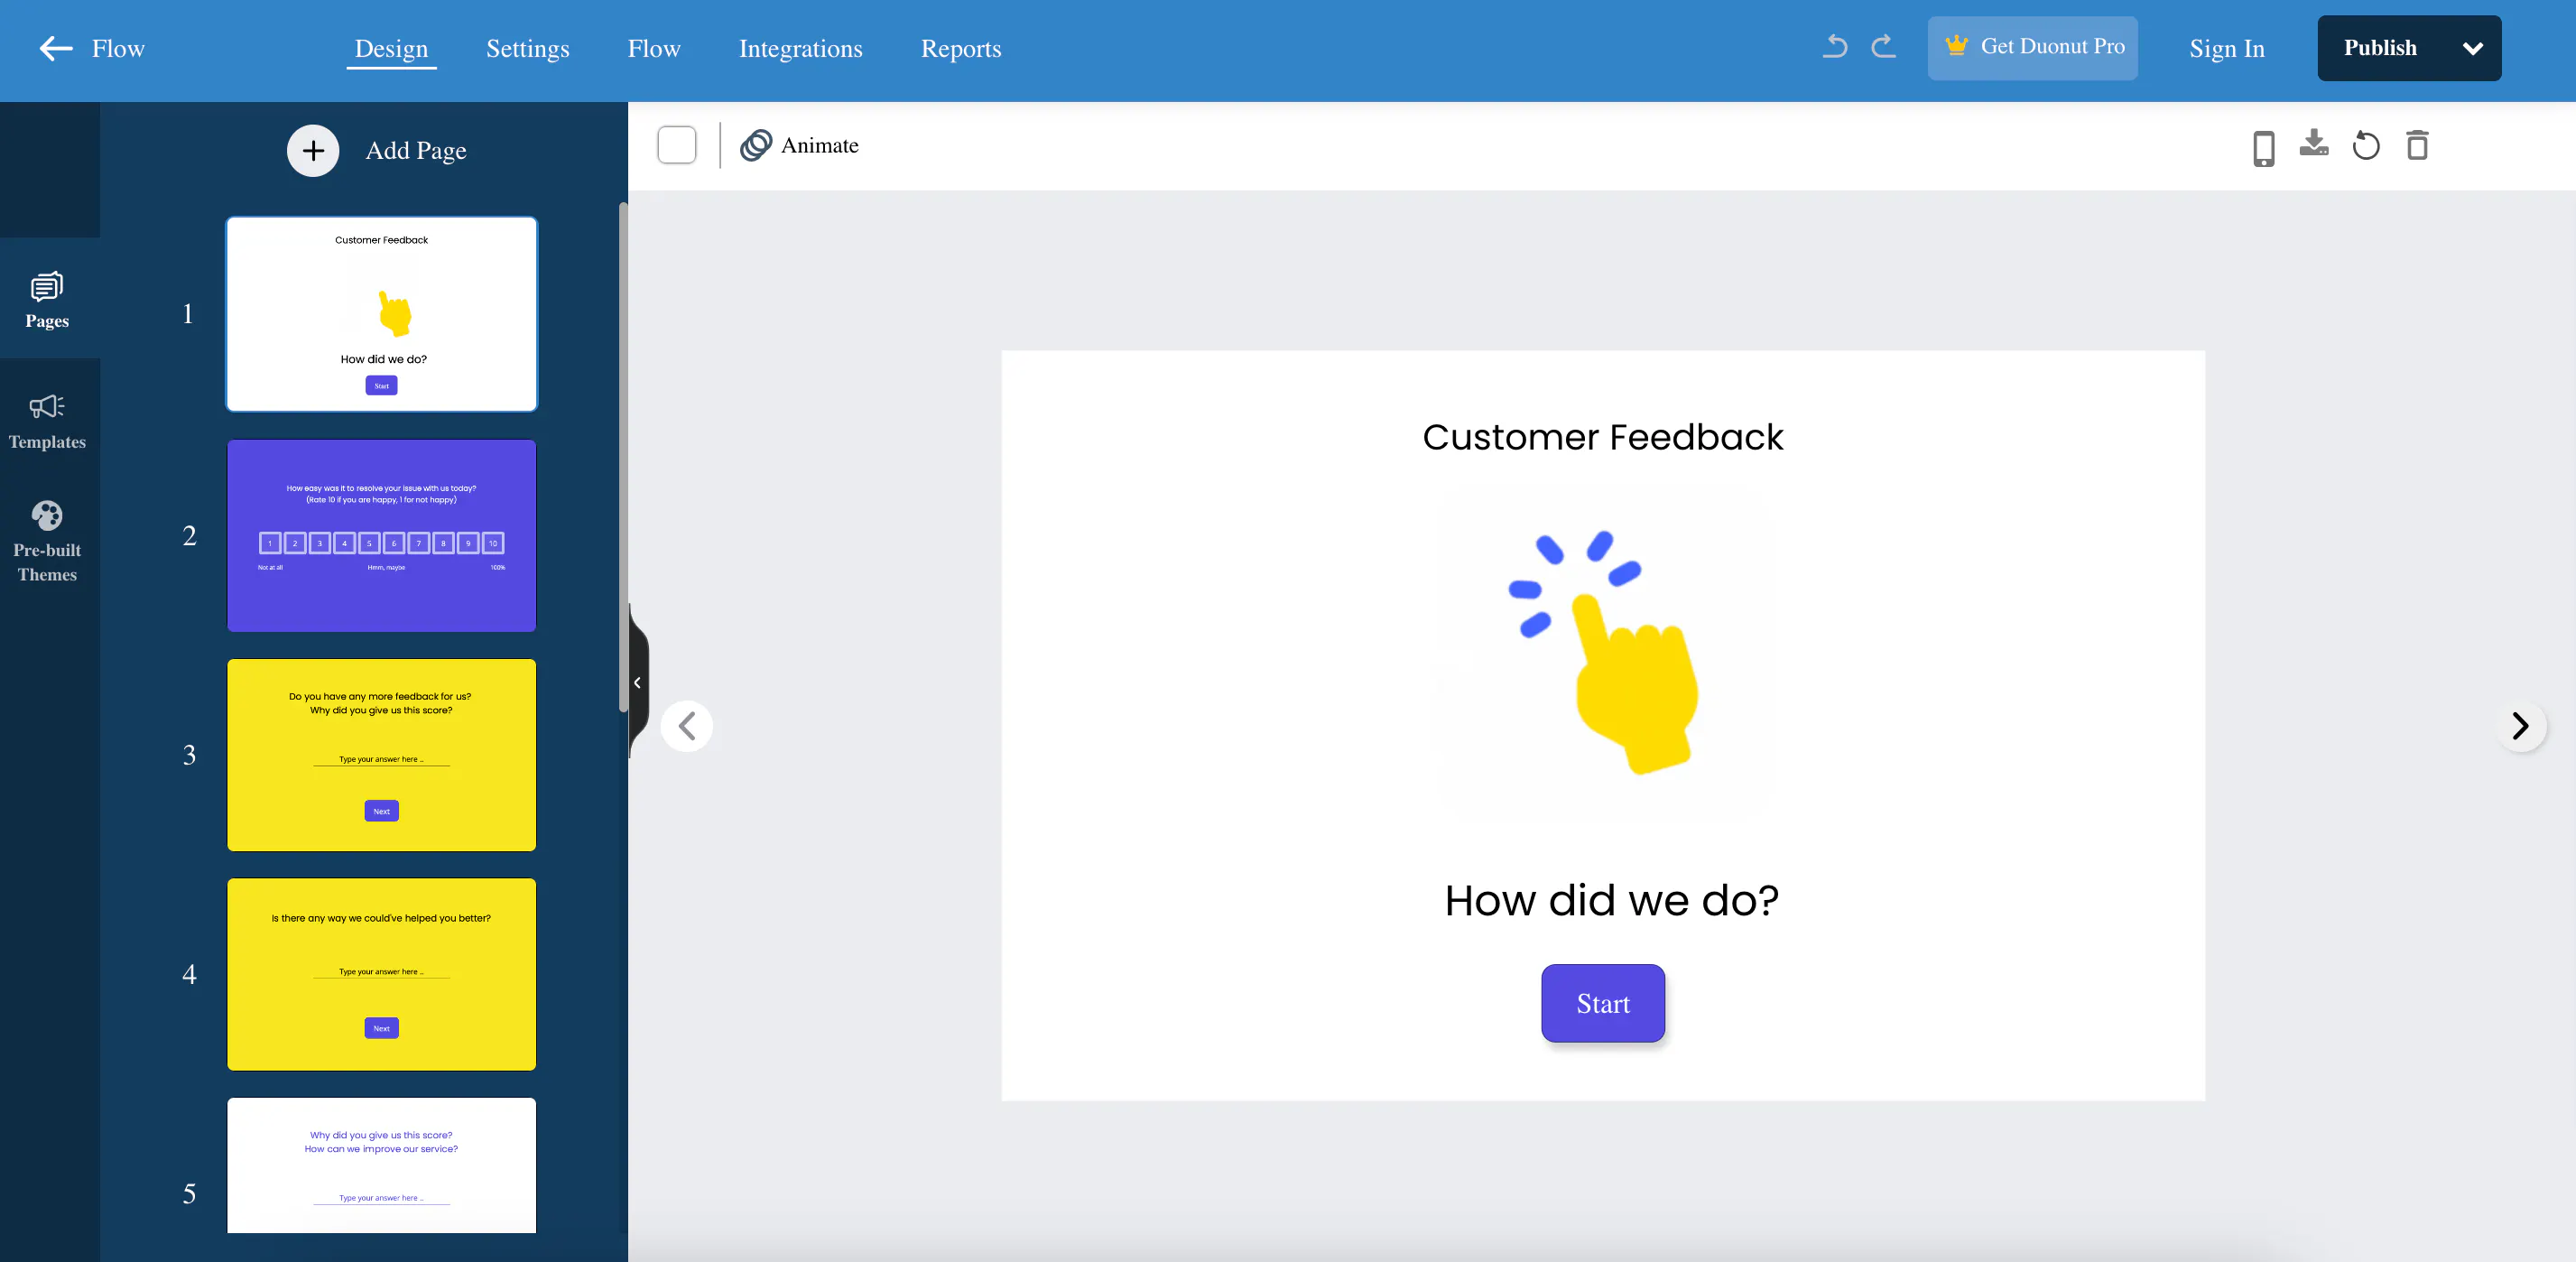Click the trash delete page icon
Image resolution: width=2576 pixels, height=1262 pixels.
pyautogui.click(x=2417, y=145)
